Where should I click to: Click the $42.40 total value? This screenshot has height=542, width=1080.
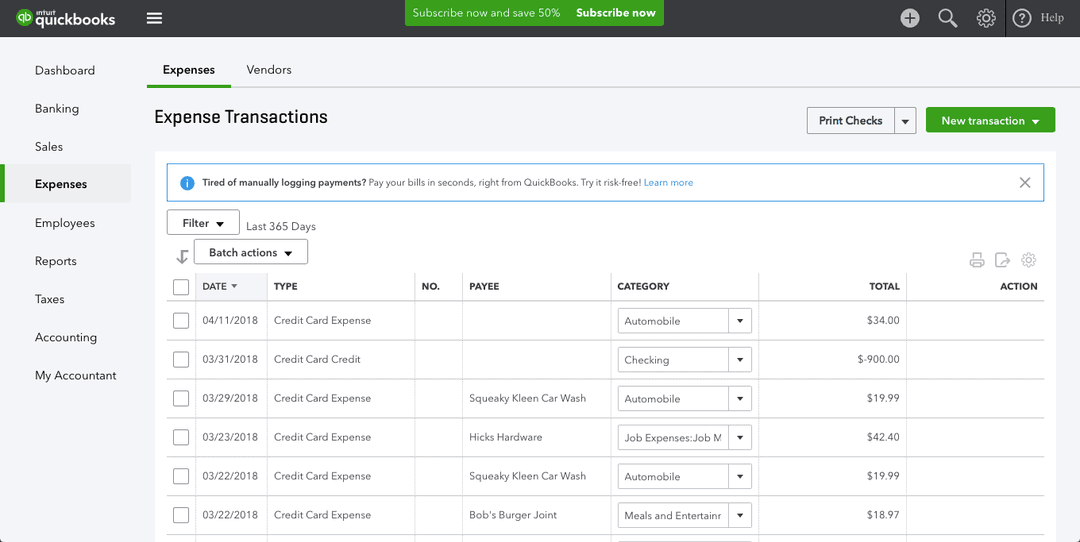(883, 437)
